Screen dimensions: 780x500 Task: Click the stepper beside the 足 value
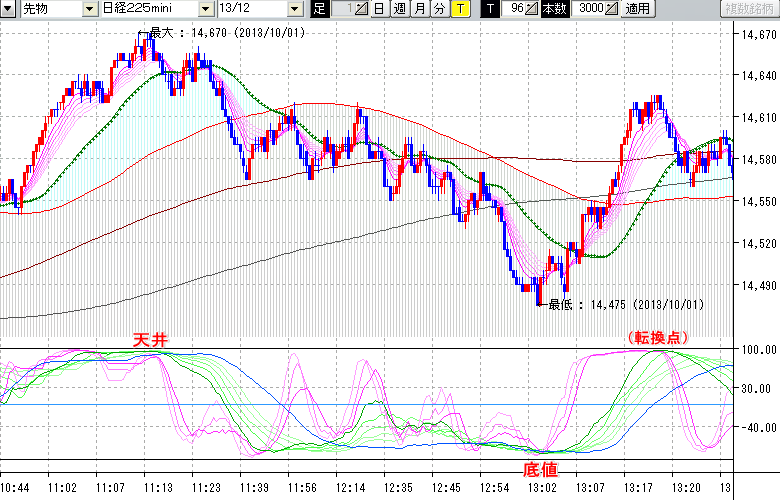click(x=363, y=9)
